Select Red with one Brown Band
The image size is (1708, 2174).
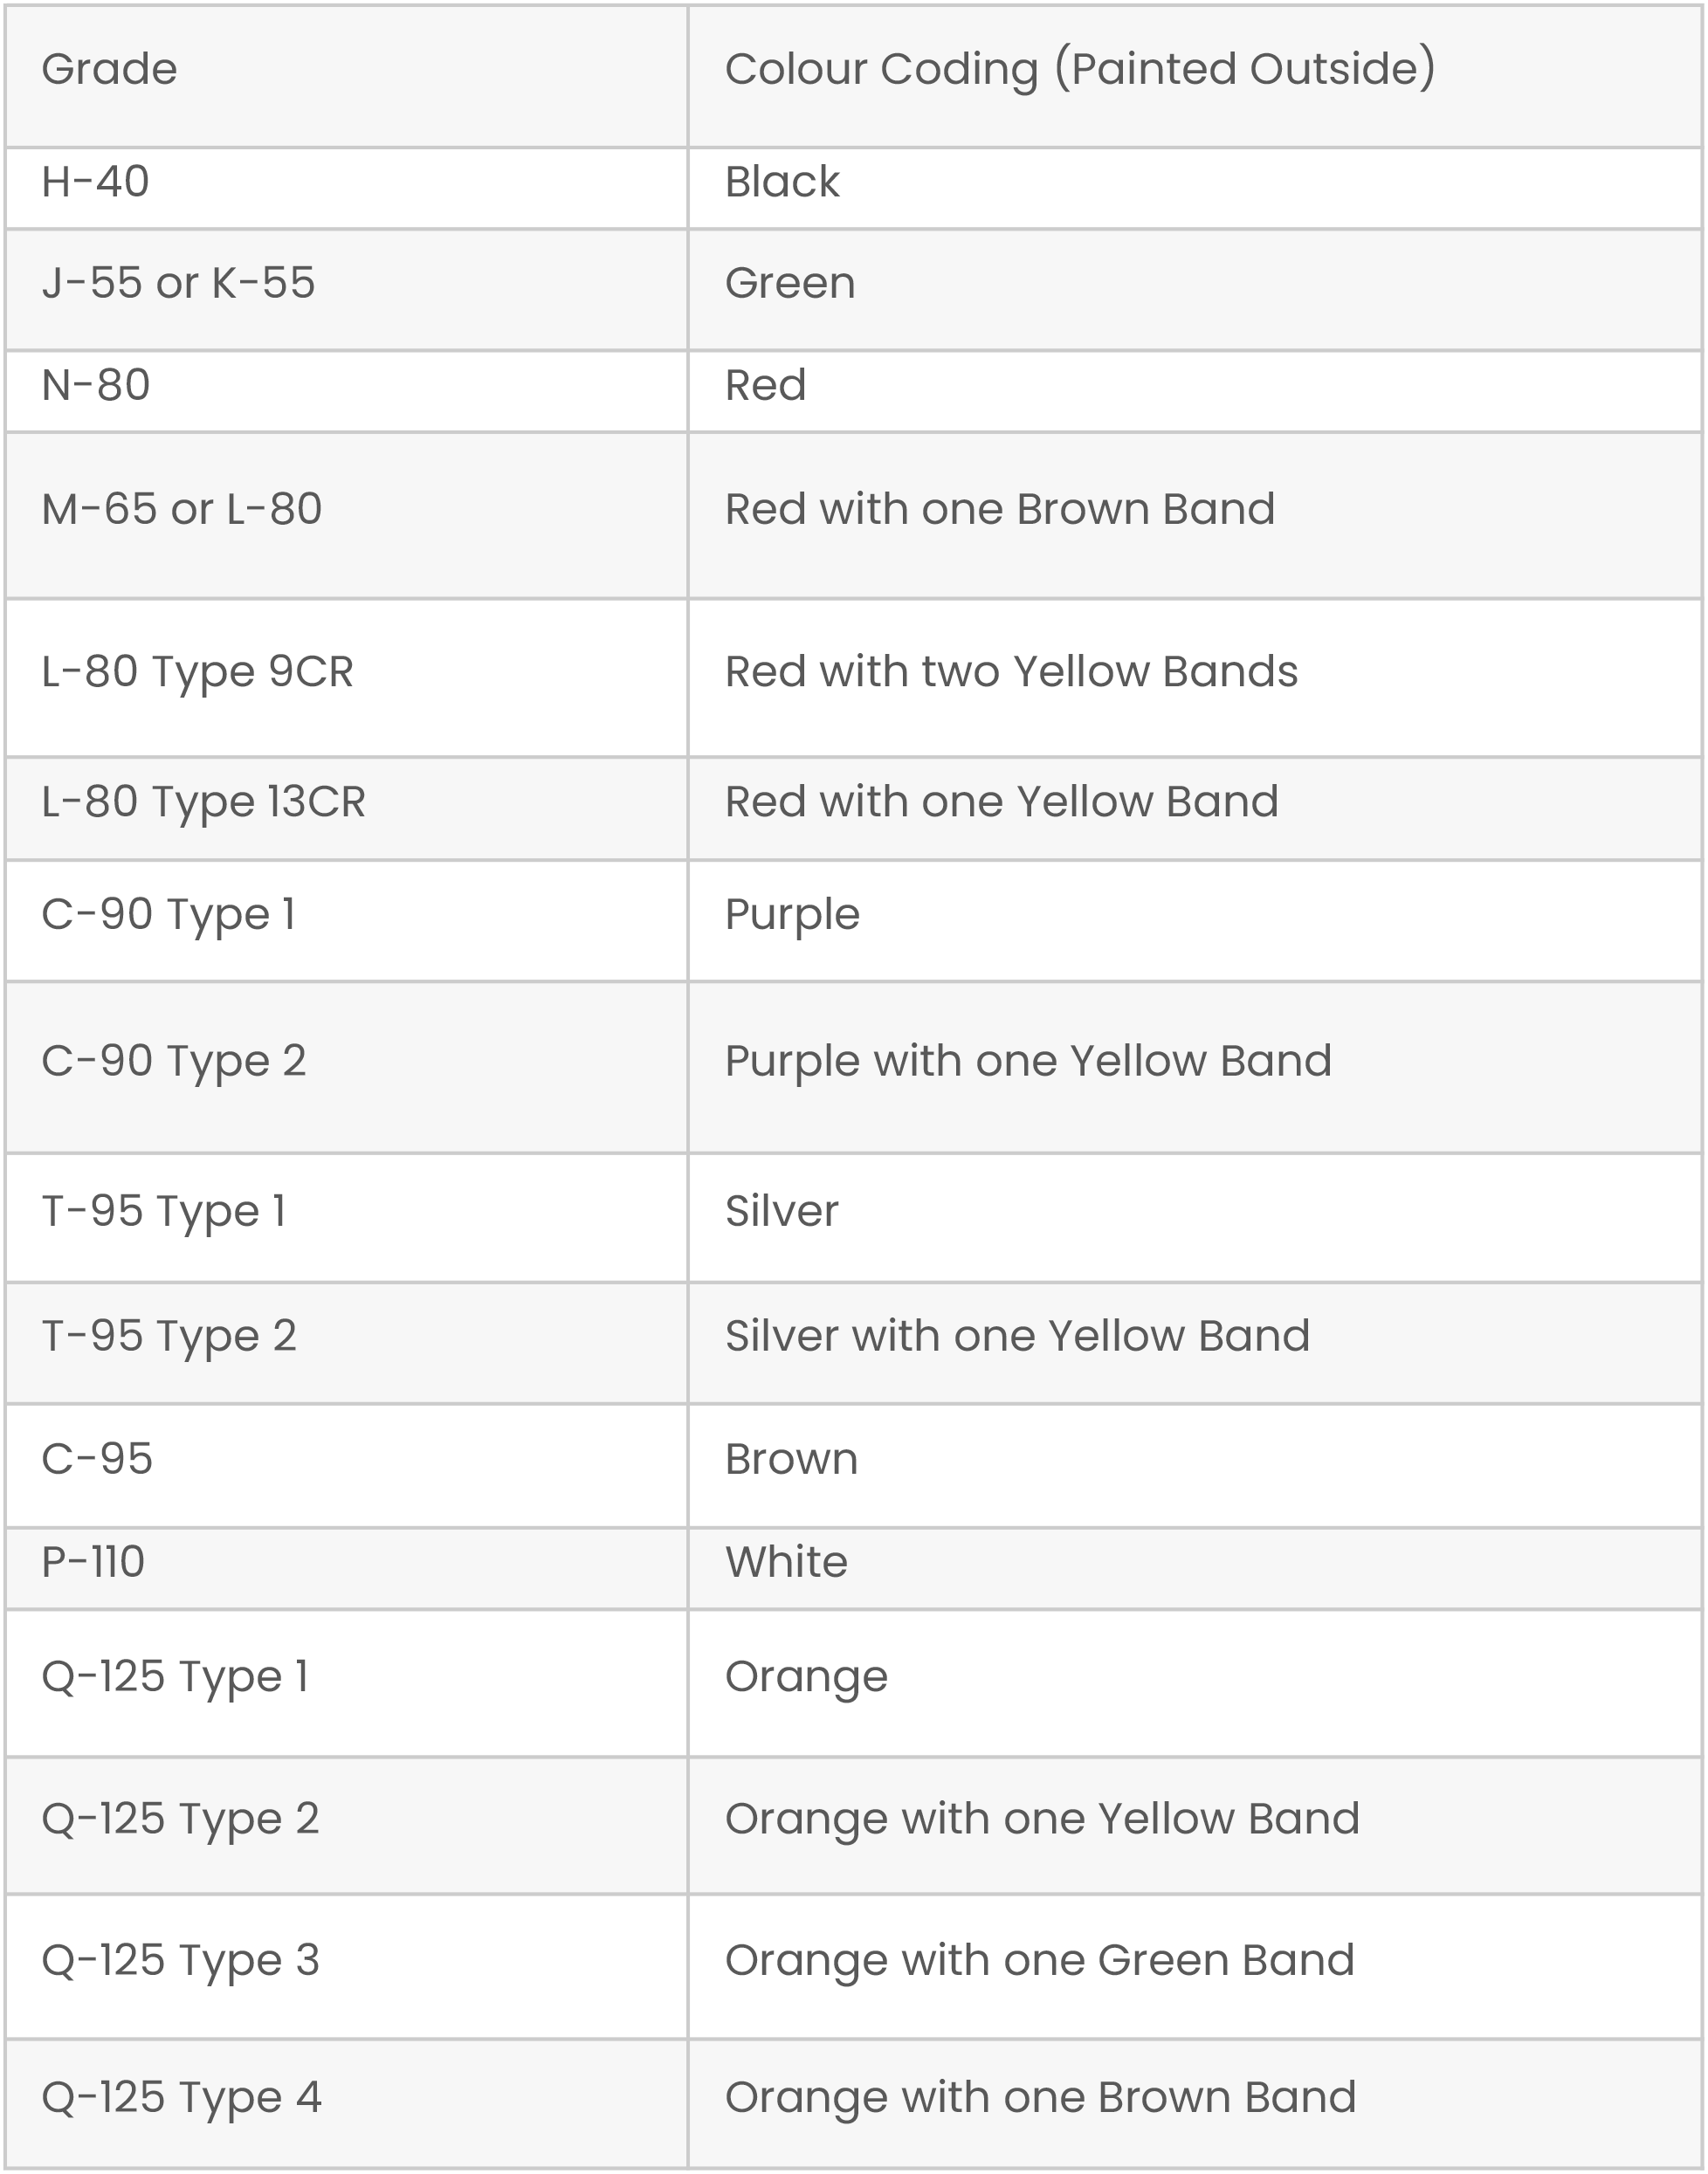1000,509
